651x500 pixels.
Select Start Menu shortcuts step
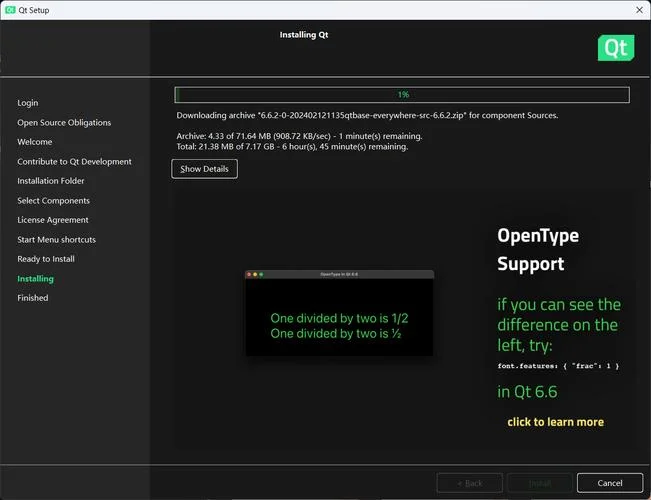pos(56,240)
